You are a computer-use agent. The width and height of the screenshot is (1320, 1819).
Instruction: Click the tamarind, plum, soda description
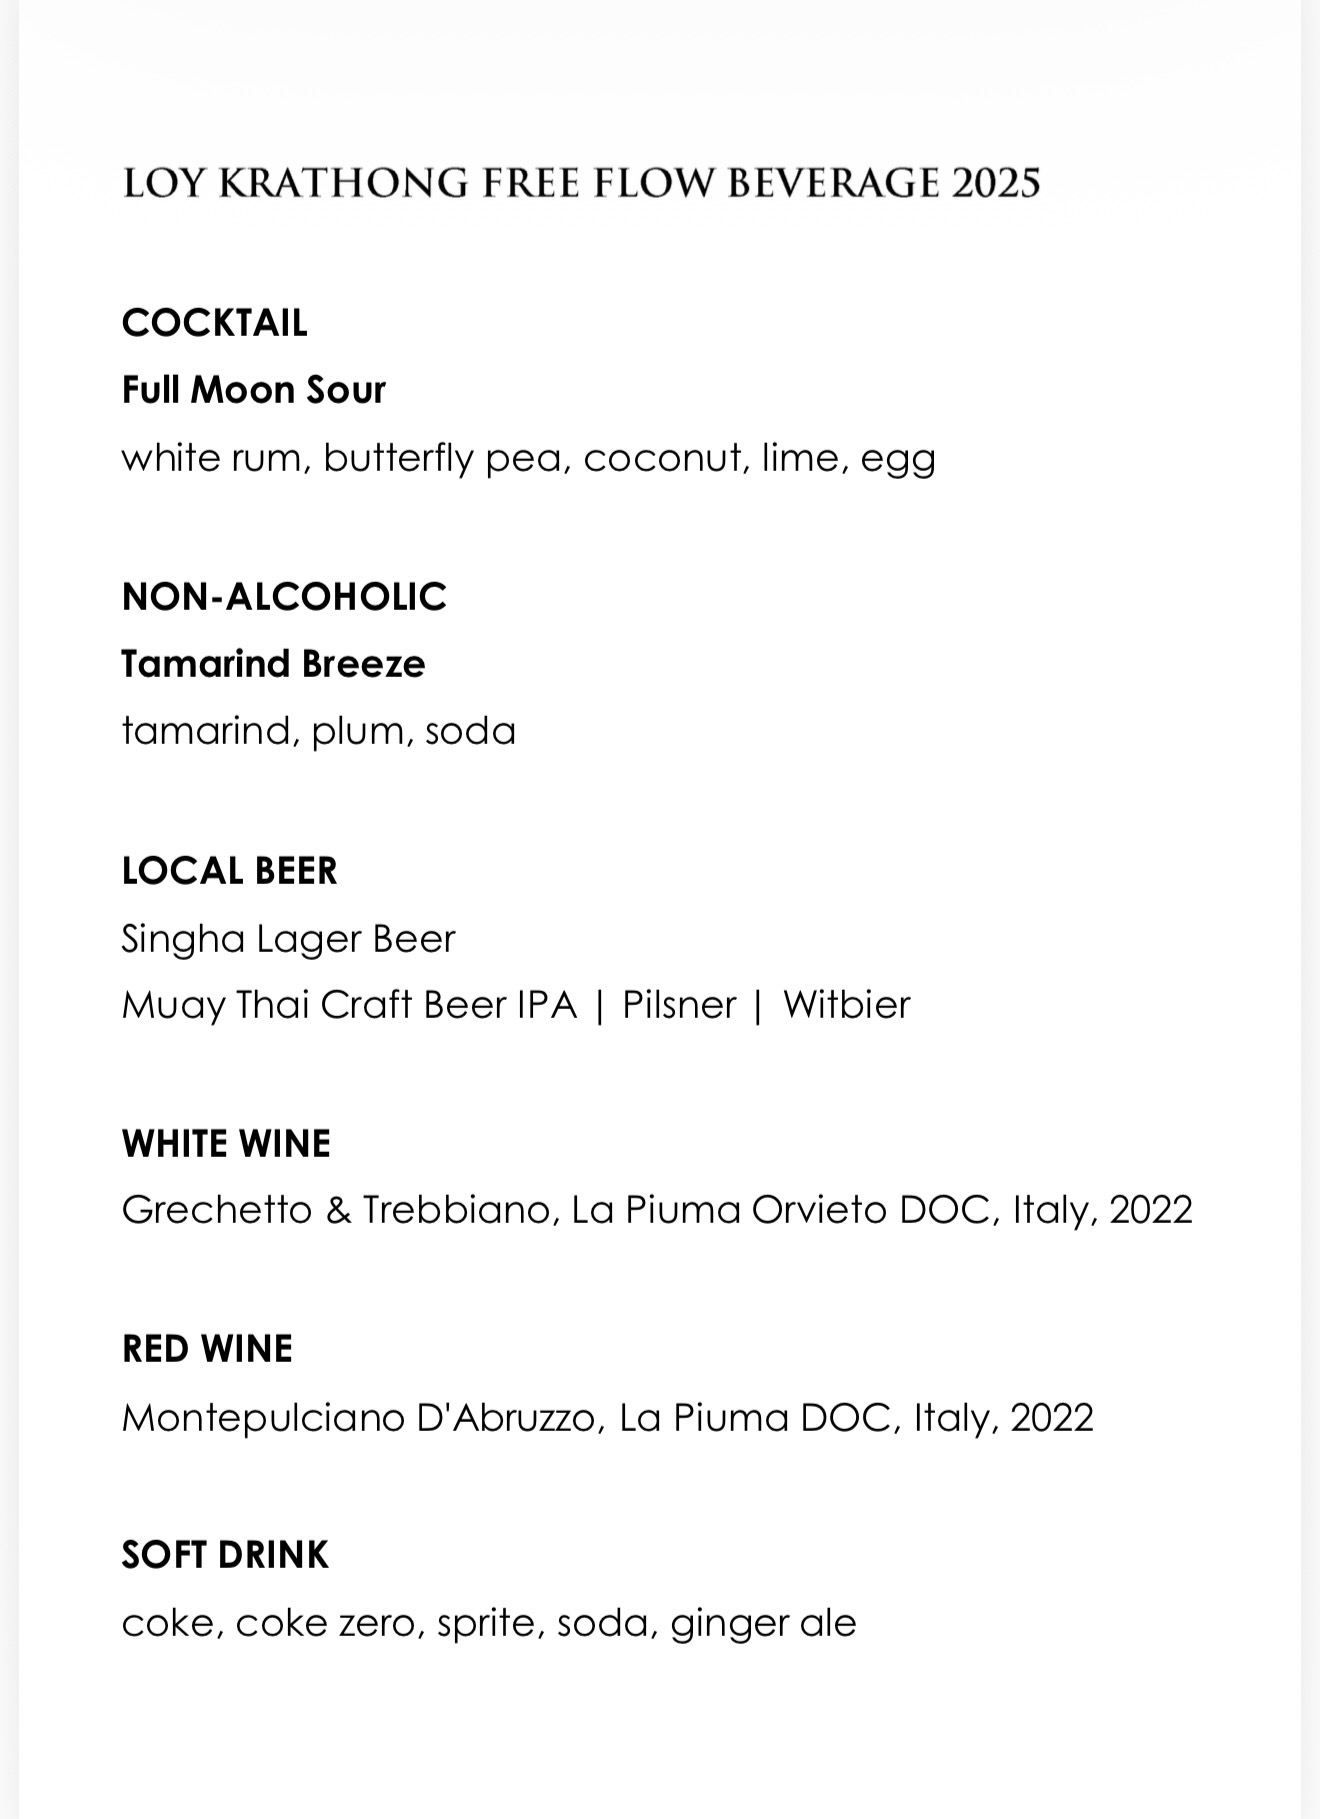coord(318,731)
